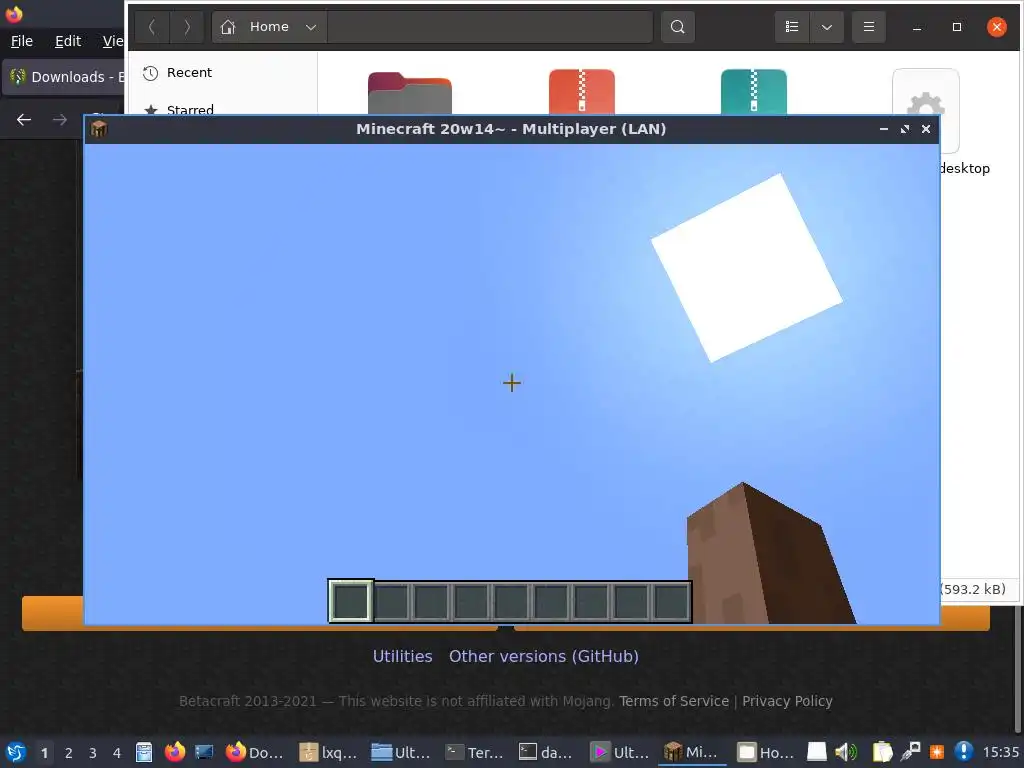The image size is (1024, 768).
Task: Select first hotbar slot in Minecraft
Action: click(351, 601)
